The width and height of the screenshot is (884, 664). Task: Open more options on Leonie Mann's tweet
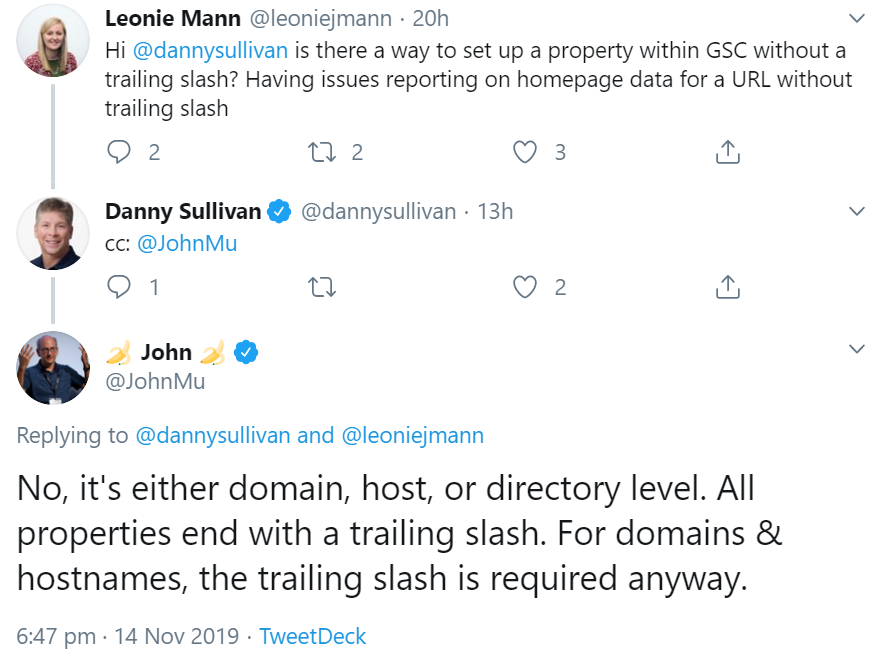point(857,19)
